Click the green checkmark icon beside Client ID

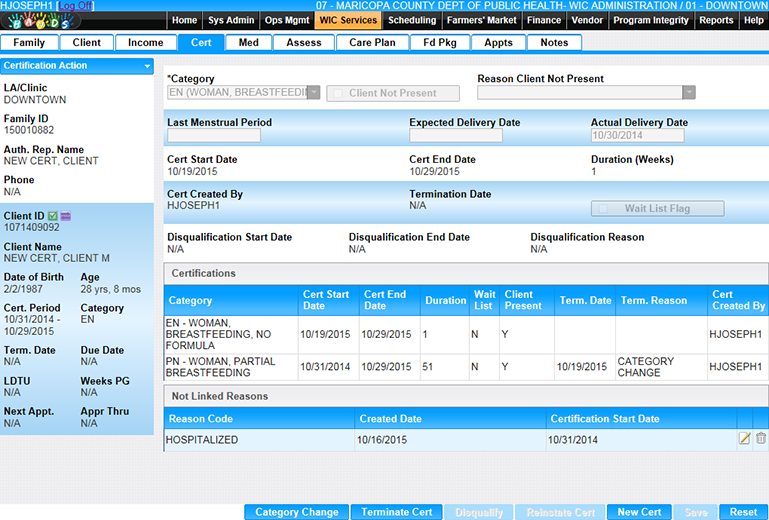[x=53, y=215]
